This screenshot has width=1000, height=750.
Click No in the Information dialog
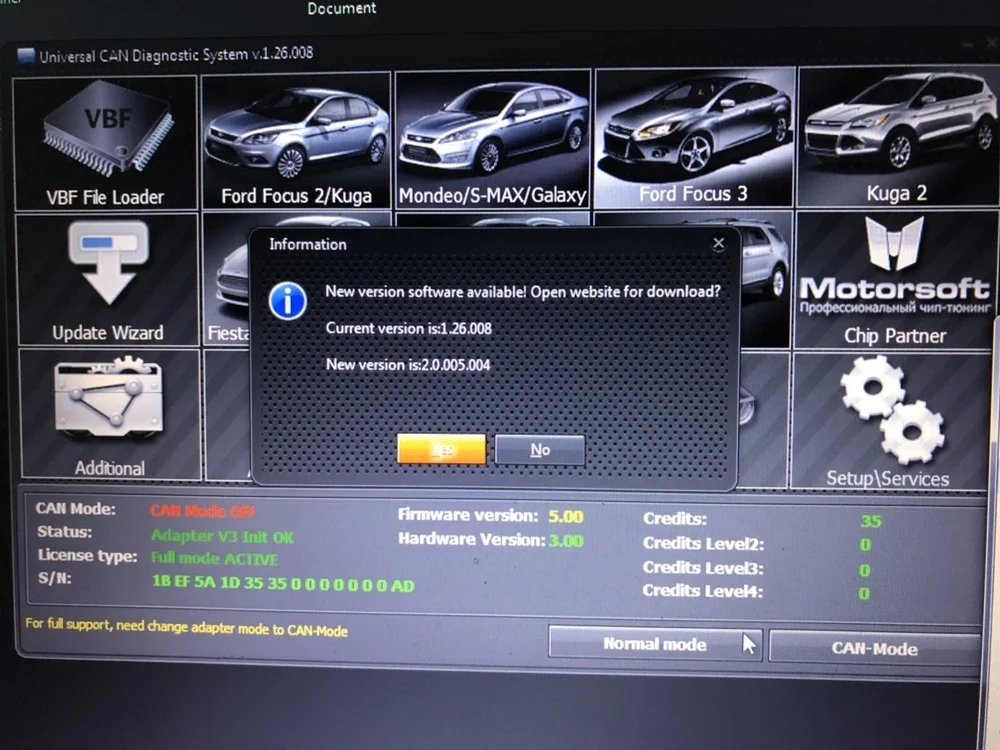[x=540, y=450]
